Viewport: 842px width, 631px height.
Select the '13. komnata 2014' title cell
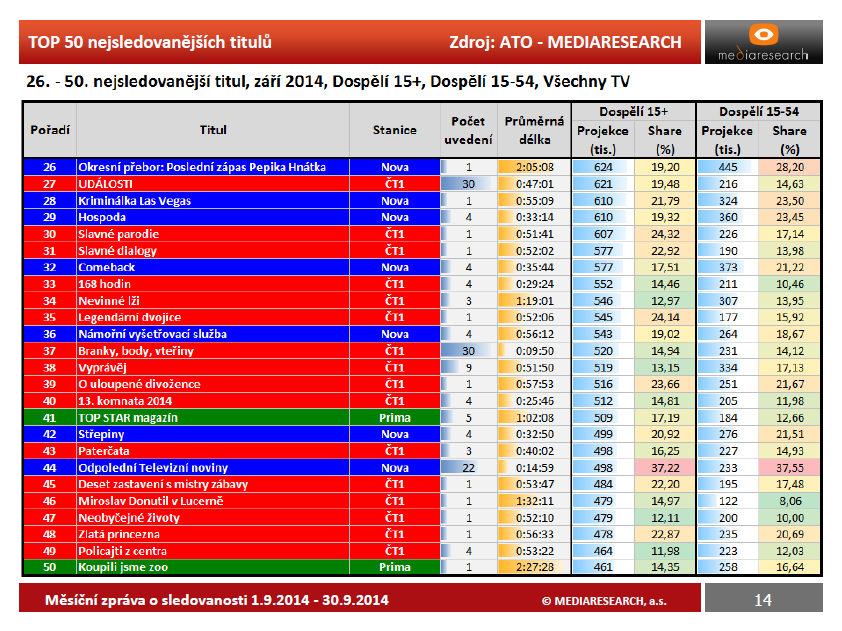pyautogui.click(x=213, y=401)
